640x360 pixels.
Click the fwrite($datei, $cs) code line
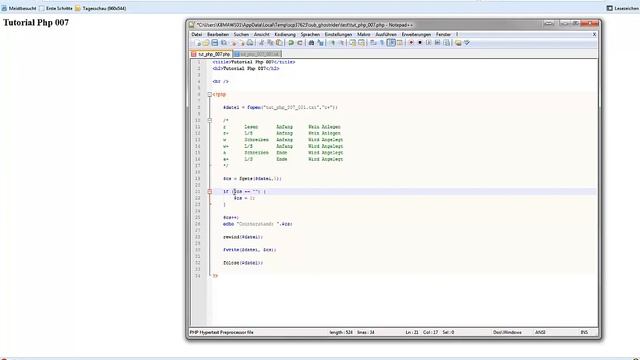[x=249, y=250]
